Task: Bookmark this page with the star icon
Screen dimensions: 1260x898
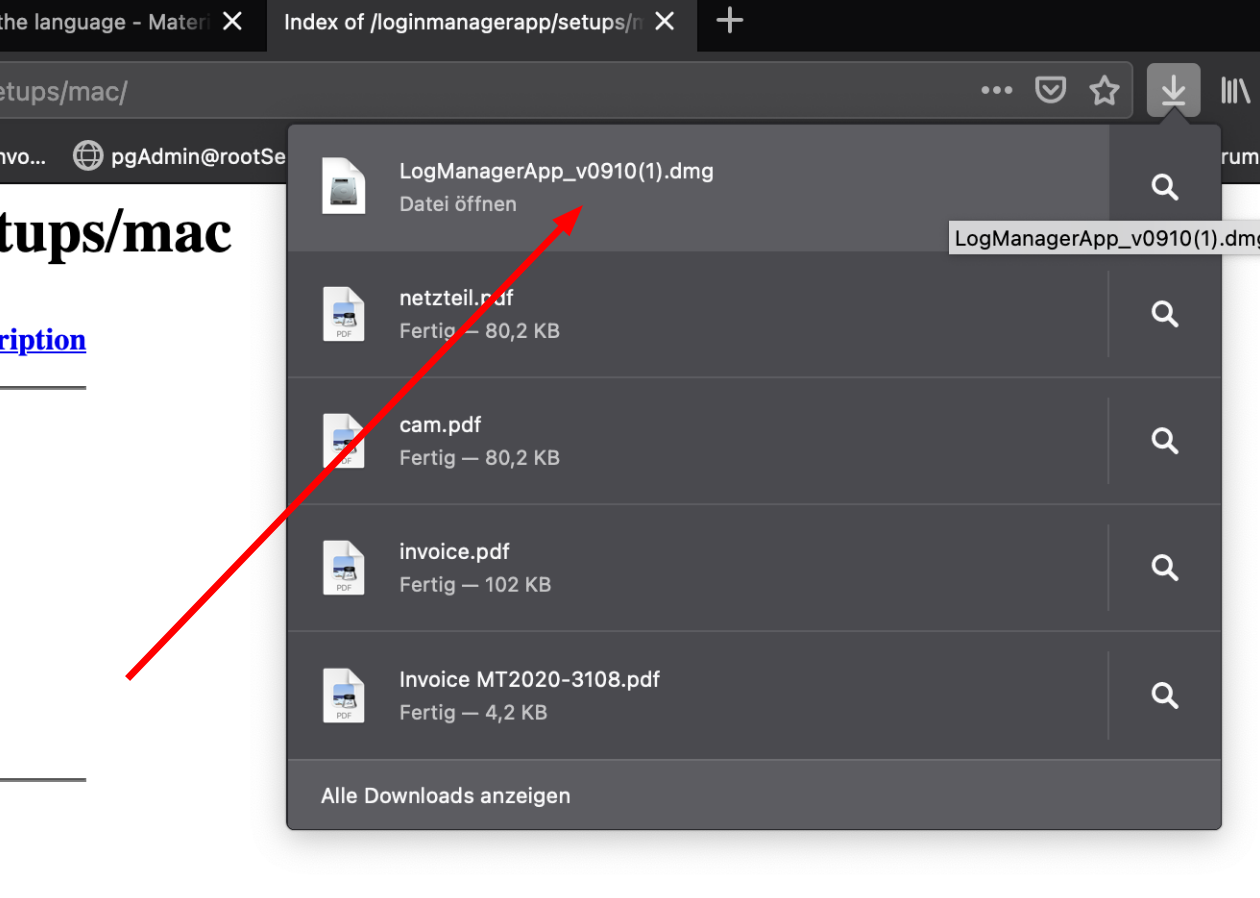Action: click(x=1104, y=91)
